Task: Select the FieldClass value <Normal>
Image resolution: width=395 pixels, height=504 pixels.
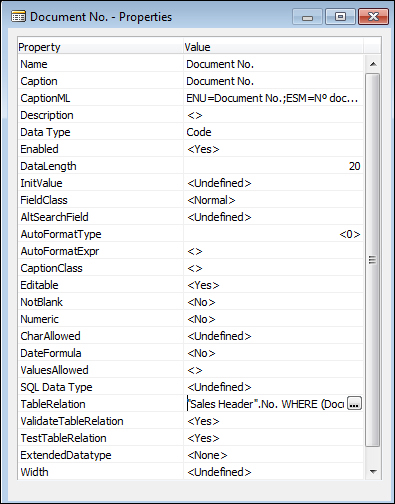Action: (x=211, y=200)
